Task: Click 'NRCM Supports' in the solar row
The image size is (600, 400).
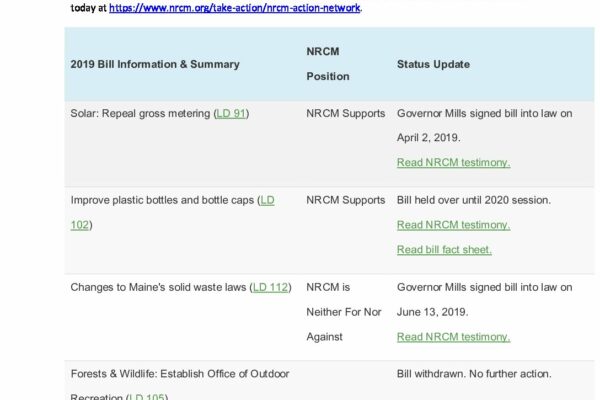Action: coord(345,113)
